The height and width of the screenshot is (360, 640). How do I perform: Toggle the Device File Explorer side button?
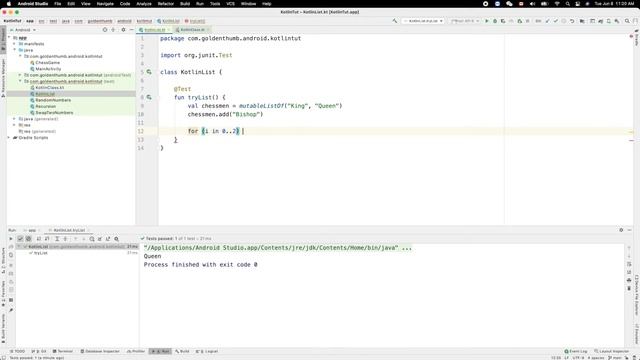(637, 296)
